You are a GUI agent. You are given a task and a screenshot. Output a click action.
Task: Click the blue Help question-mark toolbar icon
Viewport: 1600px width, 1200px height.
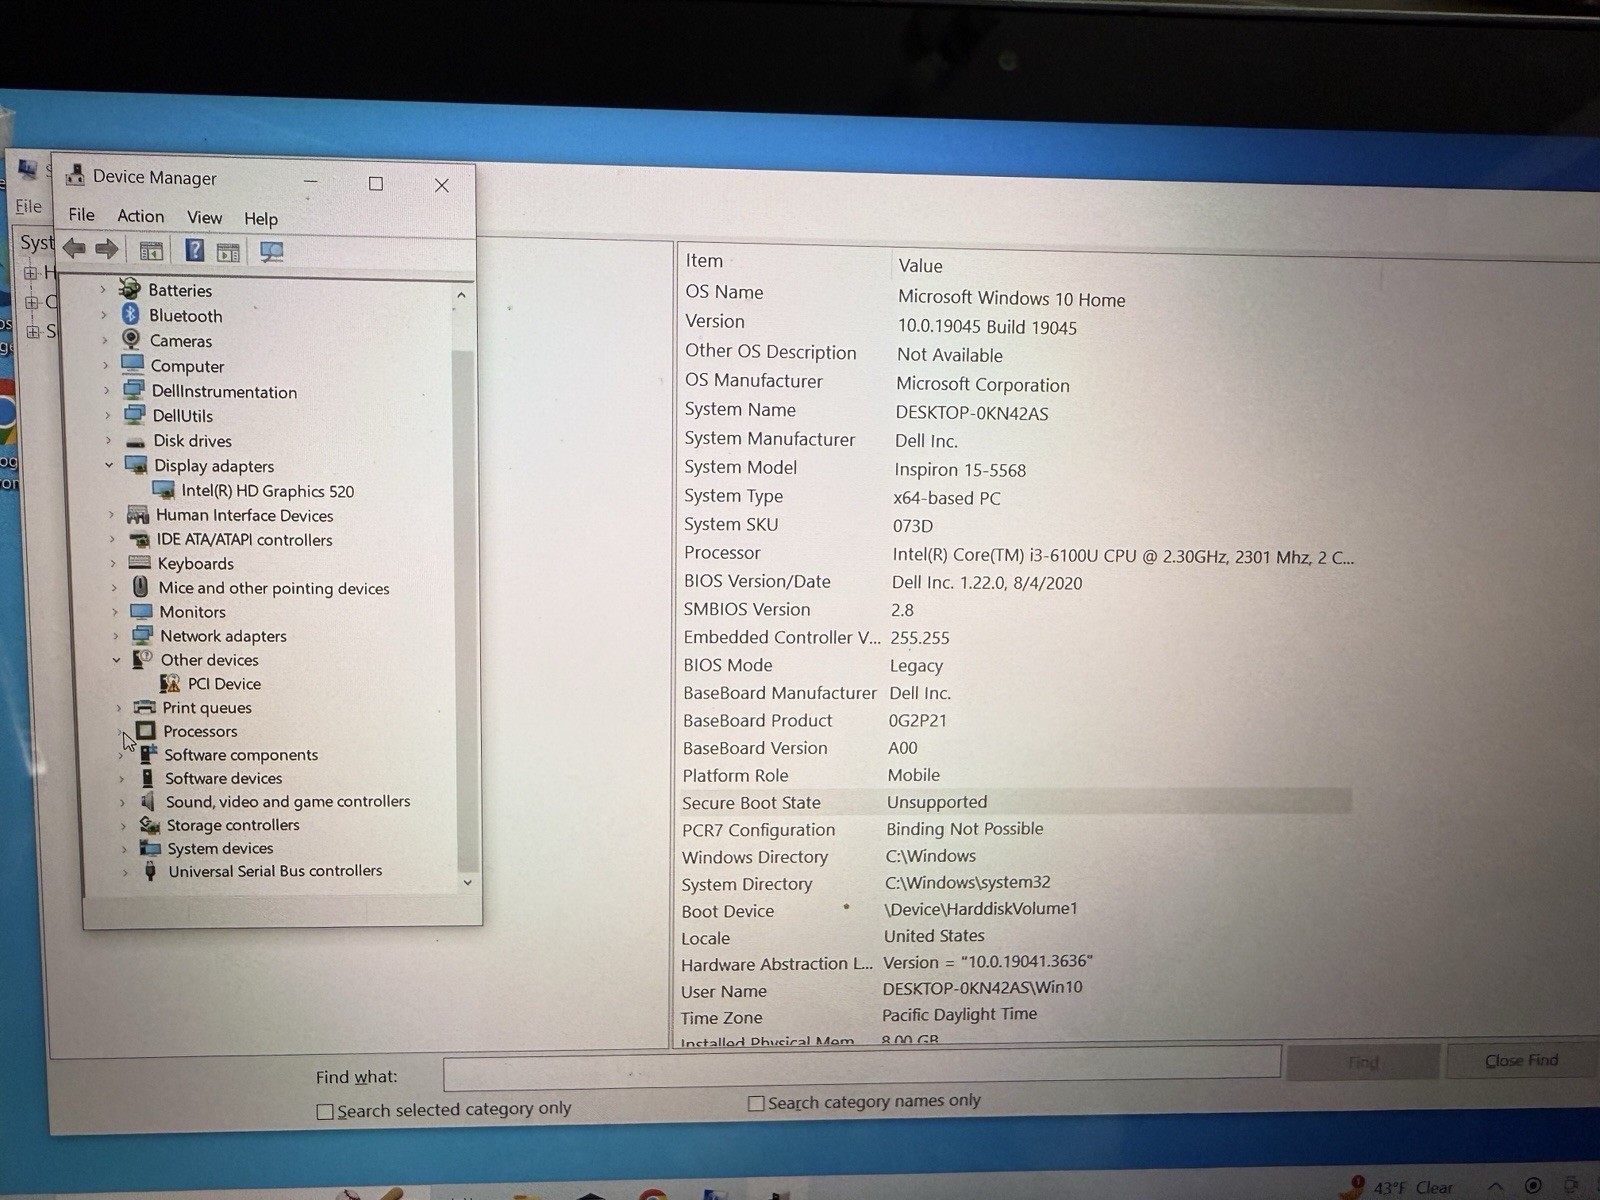click(195, 250)
